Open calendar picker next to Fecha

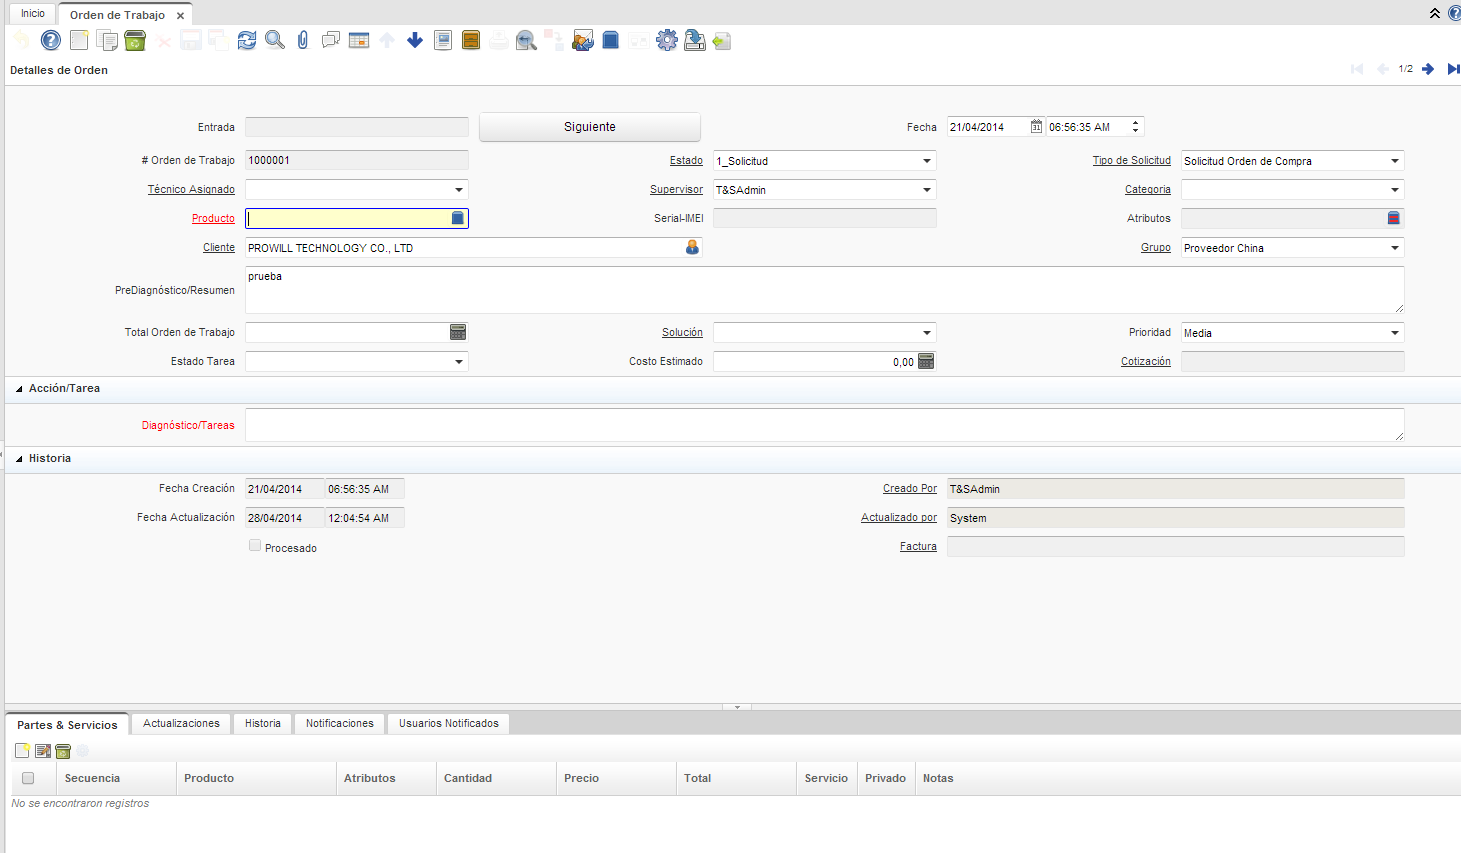1036,127
